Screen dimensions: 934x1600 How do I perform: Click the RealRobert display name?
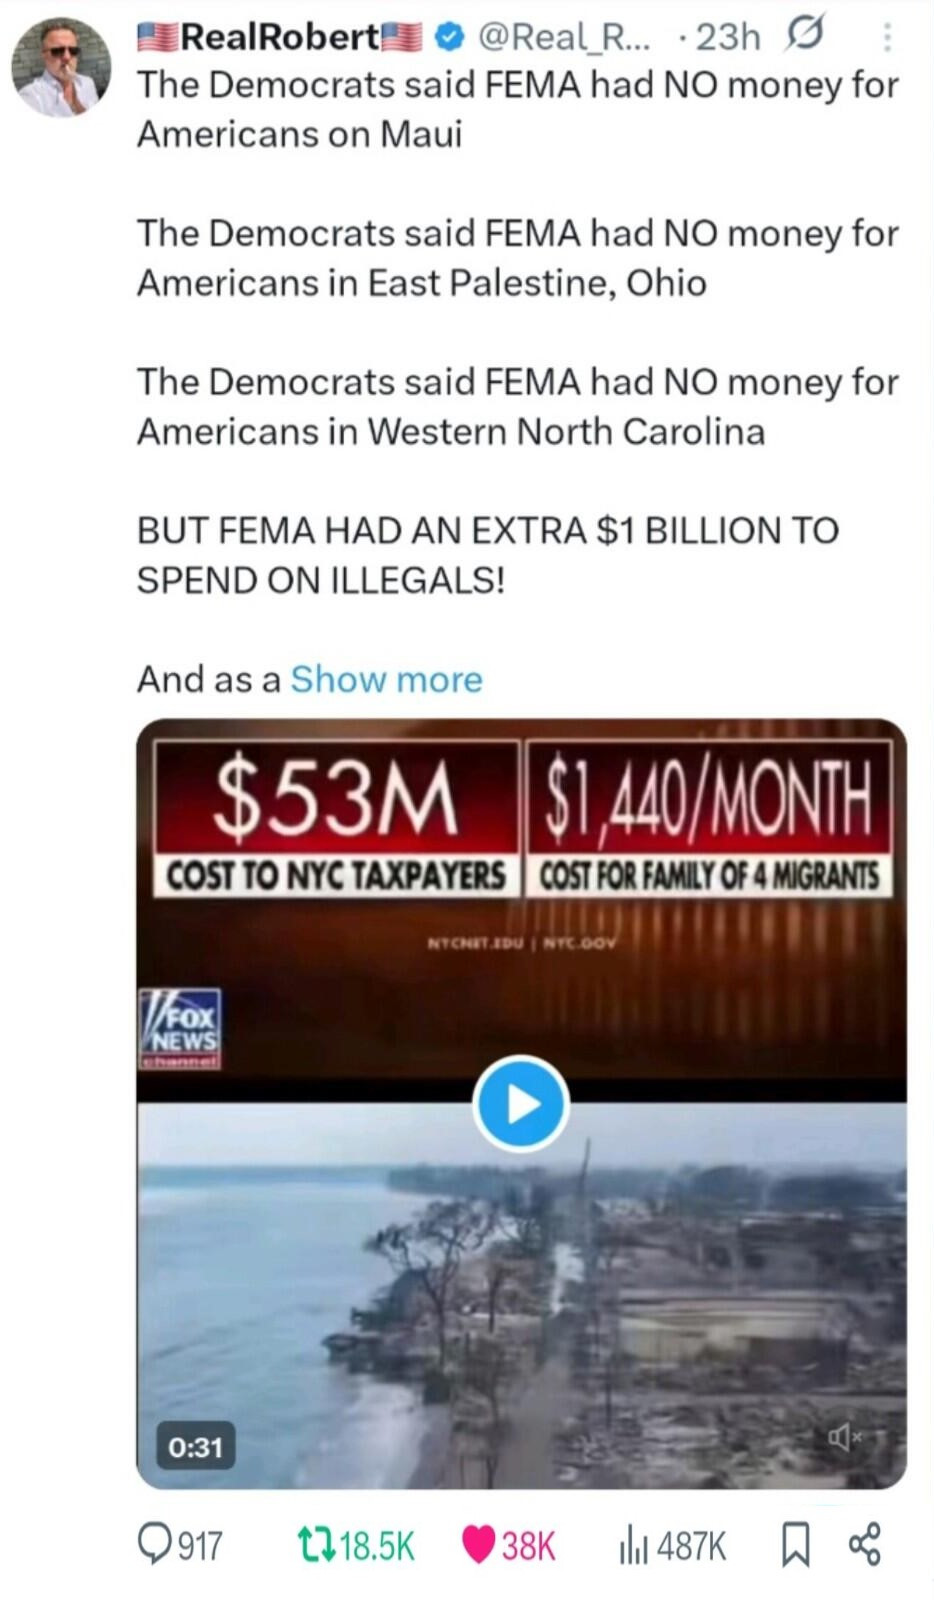point(279,37)
